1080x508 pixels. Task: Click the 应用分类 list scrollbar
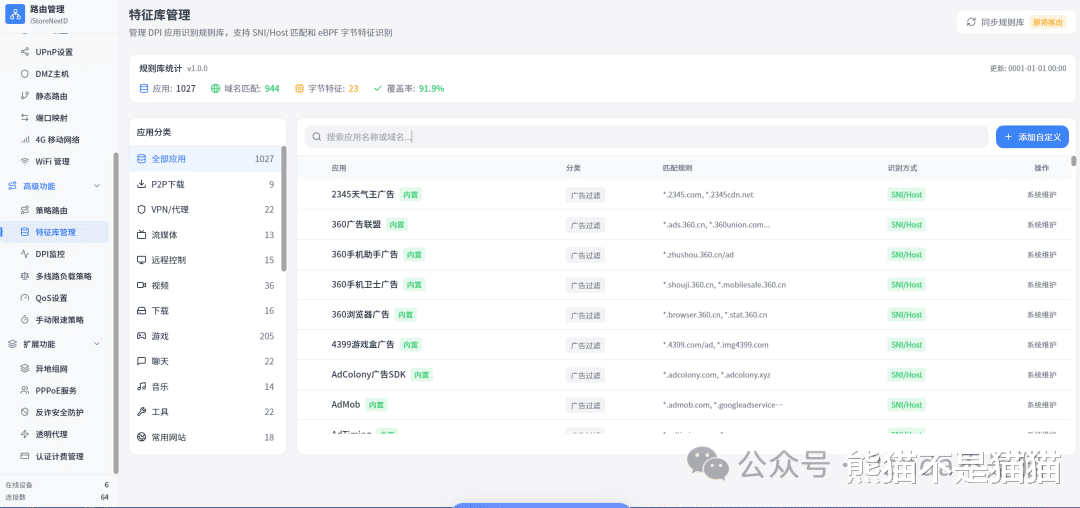(283, 208)
